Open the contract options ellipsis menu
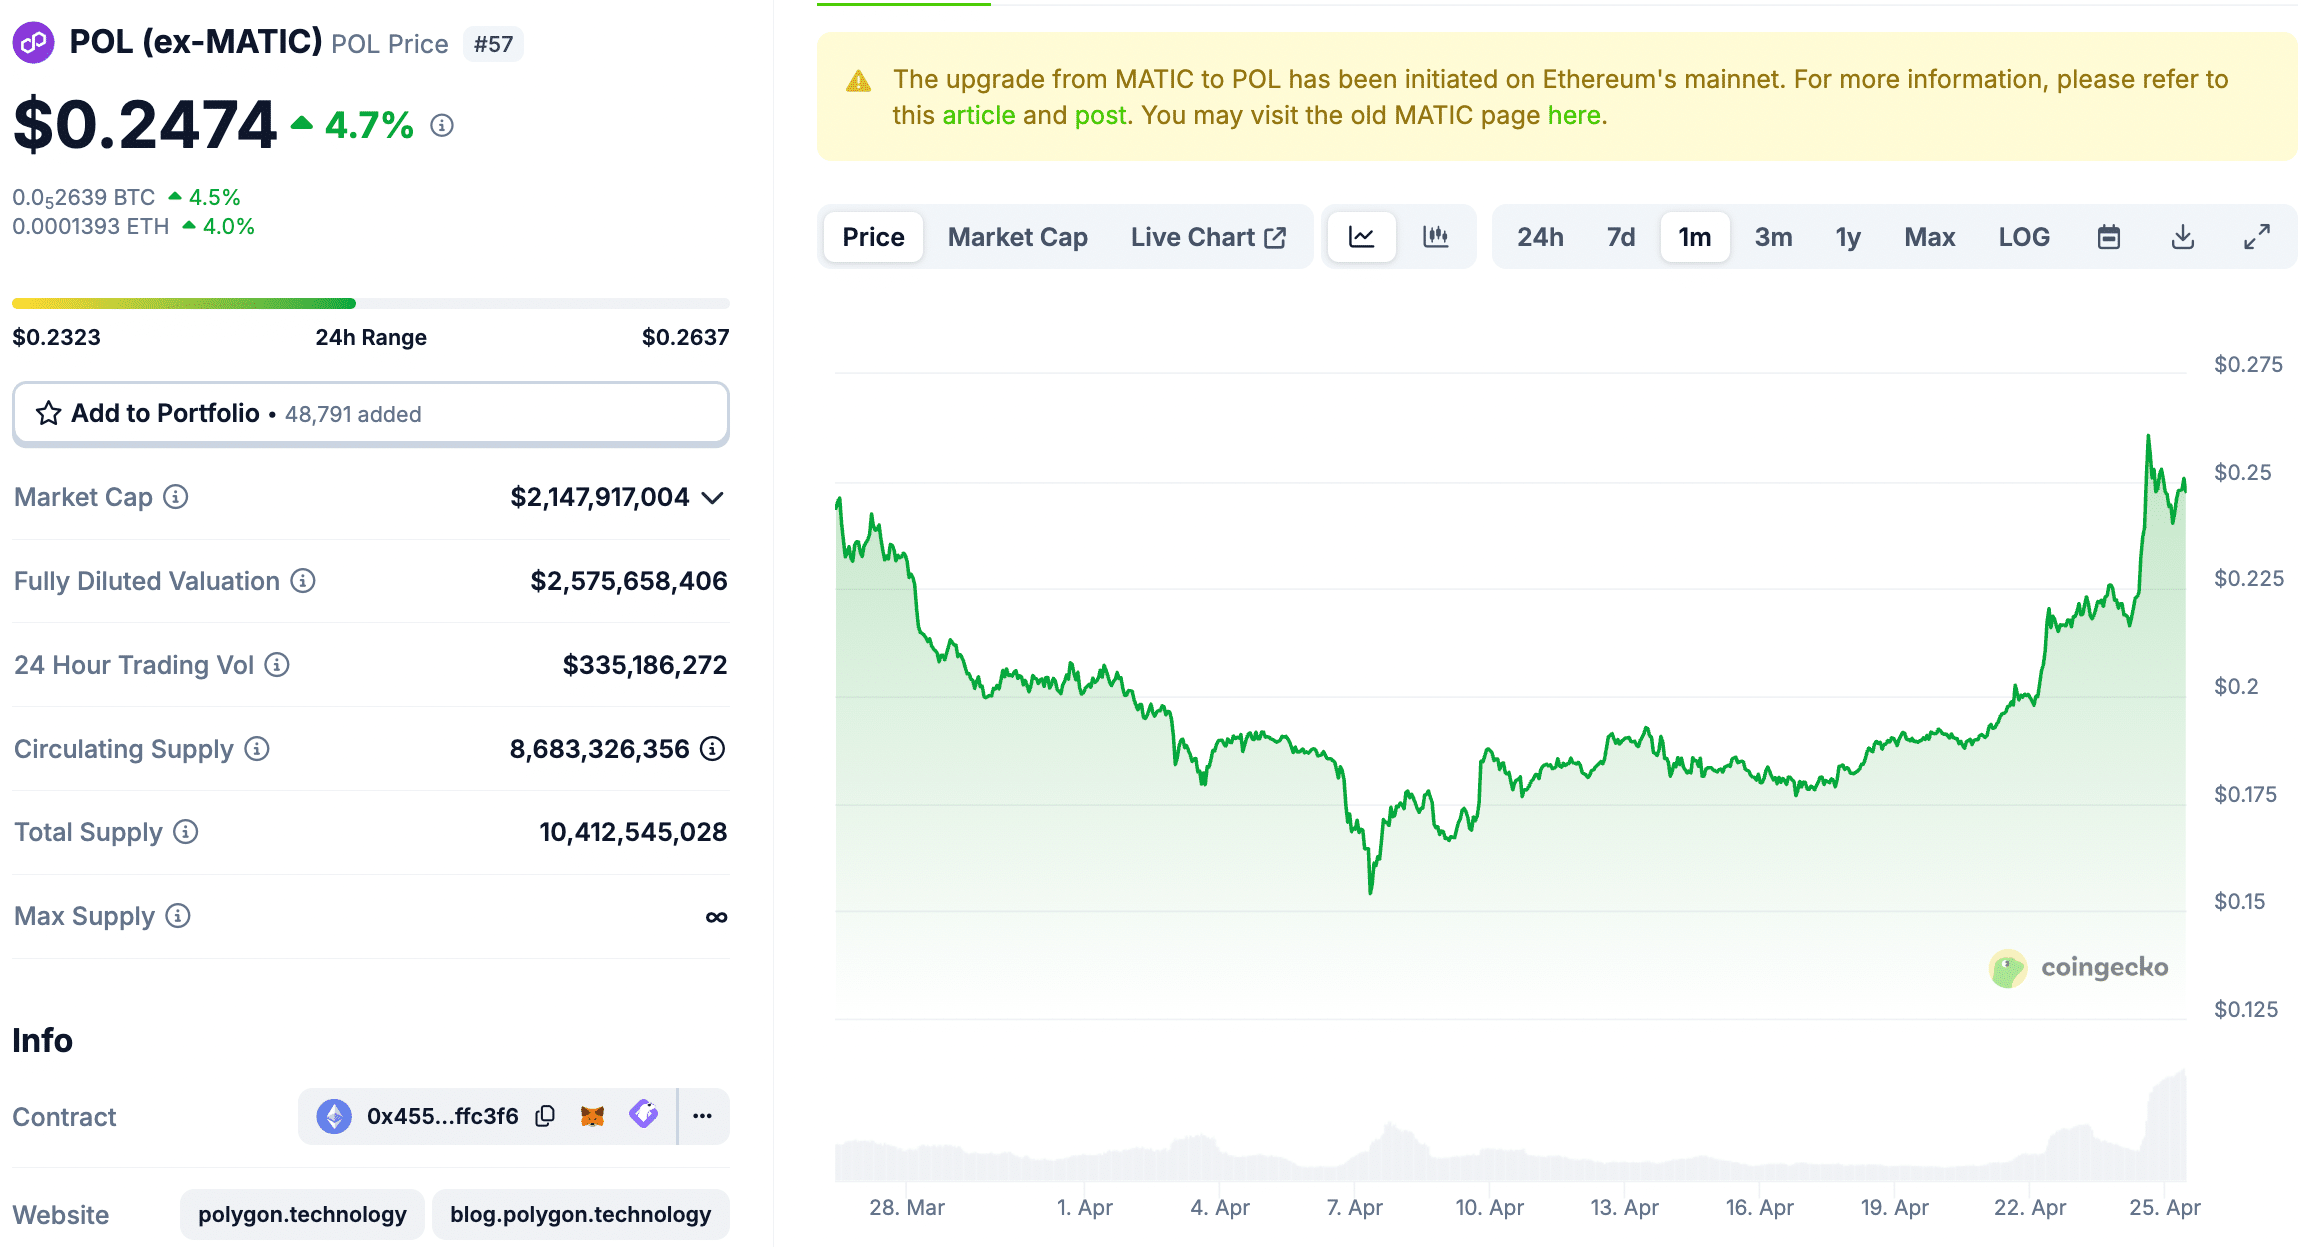The width and height of the screenshot is (2305, 1247). [x=702, y=1115]
